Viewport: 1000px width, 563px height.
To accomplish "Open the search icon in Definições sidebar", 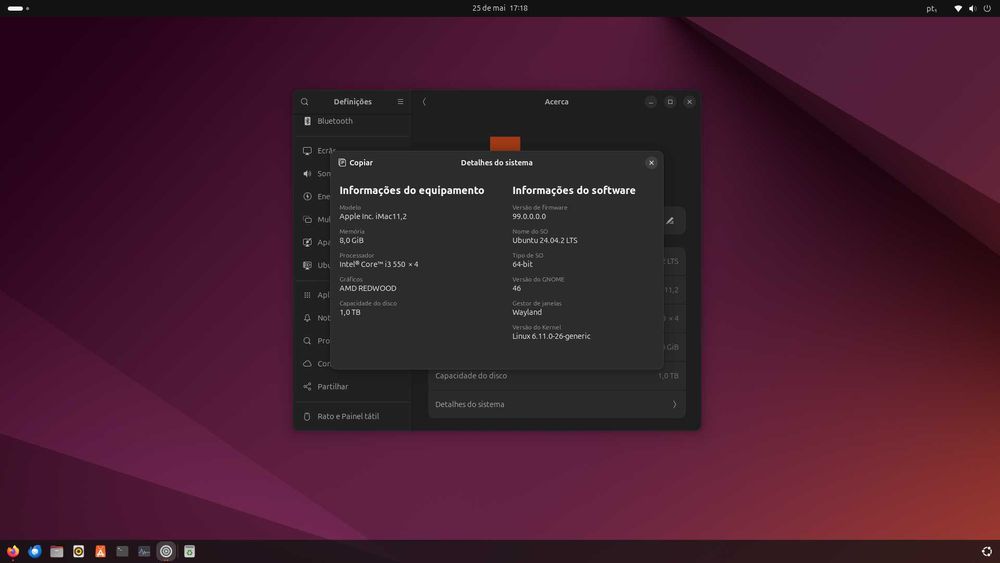I will point(304,102).
